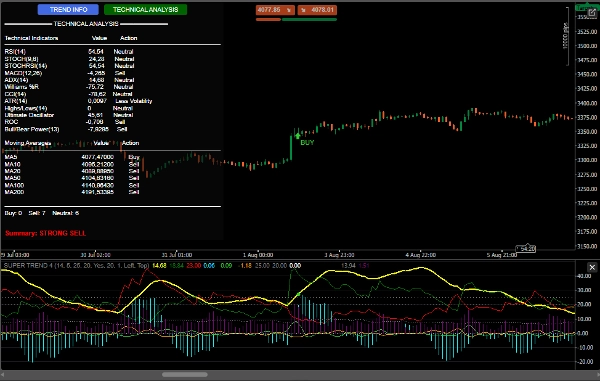
Task: Click the 1 Aug 00:00 time axis label
Action: [258, 255]
